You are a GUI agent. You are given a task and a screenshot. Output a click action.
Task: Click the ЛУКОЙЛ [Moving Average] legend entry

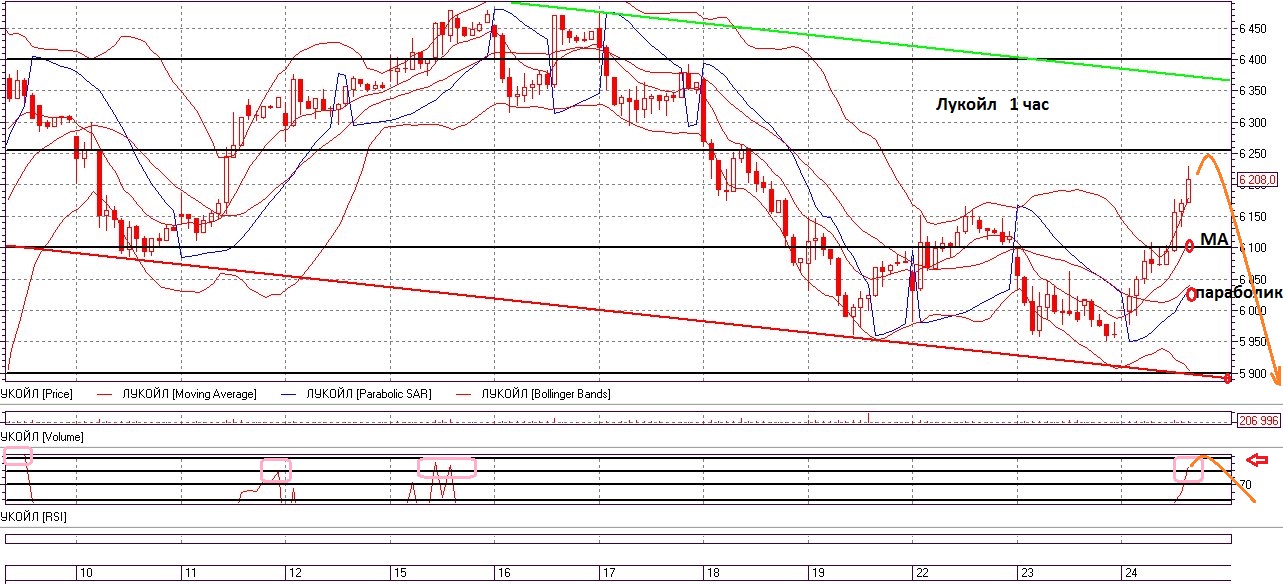click(189, 394)
